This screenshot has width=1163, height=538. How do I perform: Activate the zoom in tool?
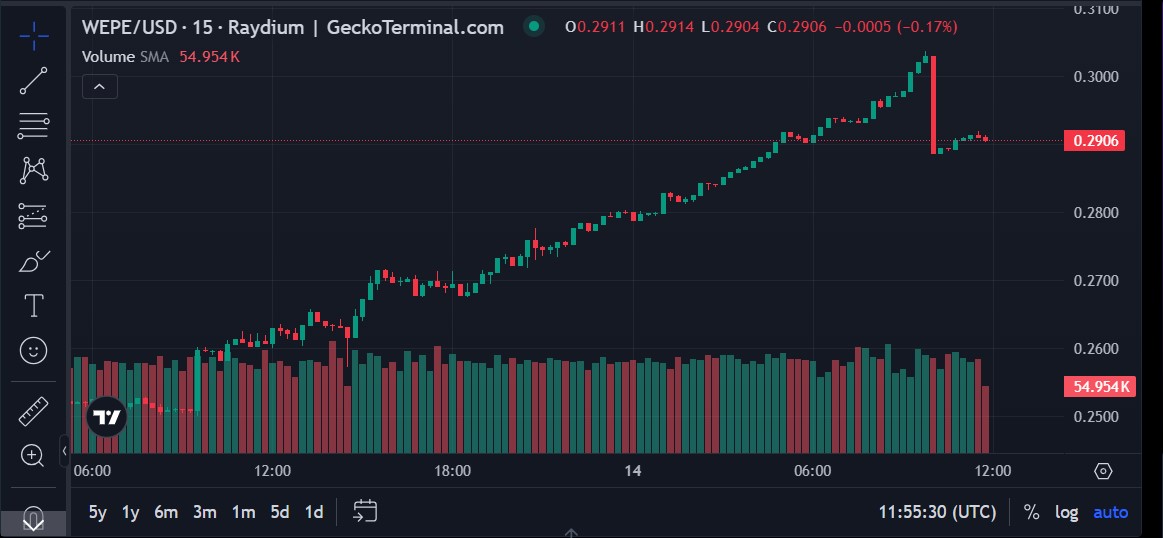(x=33, y=455)
